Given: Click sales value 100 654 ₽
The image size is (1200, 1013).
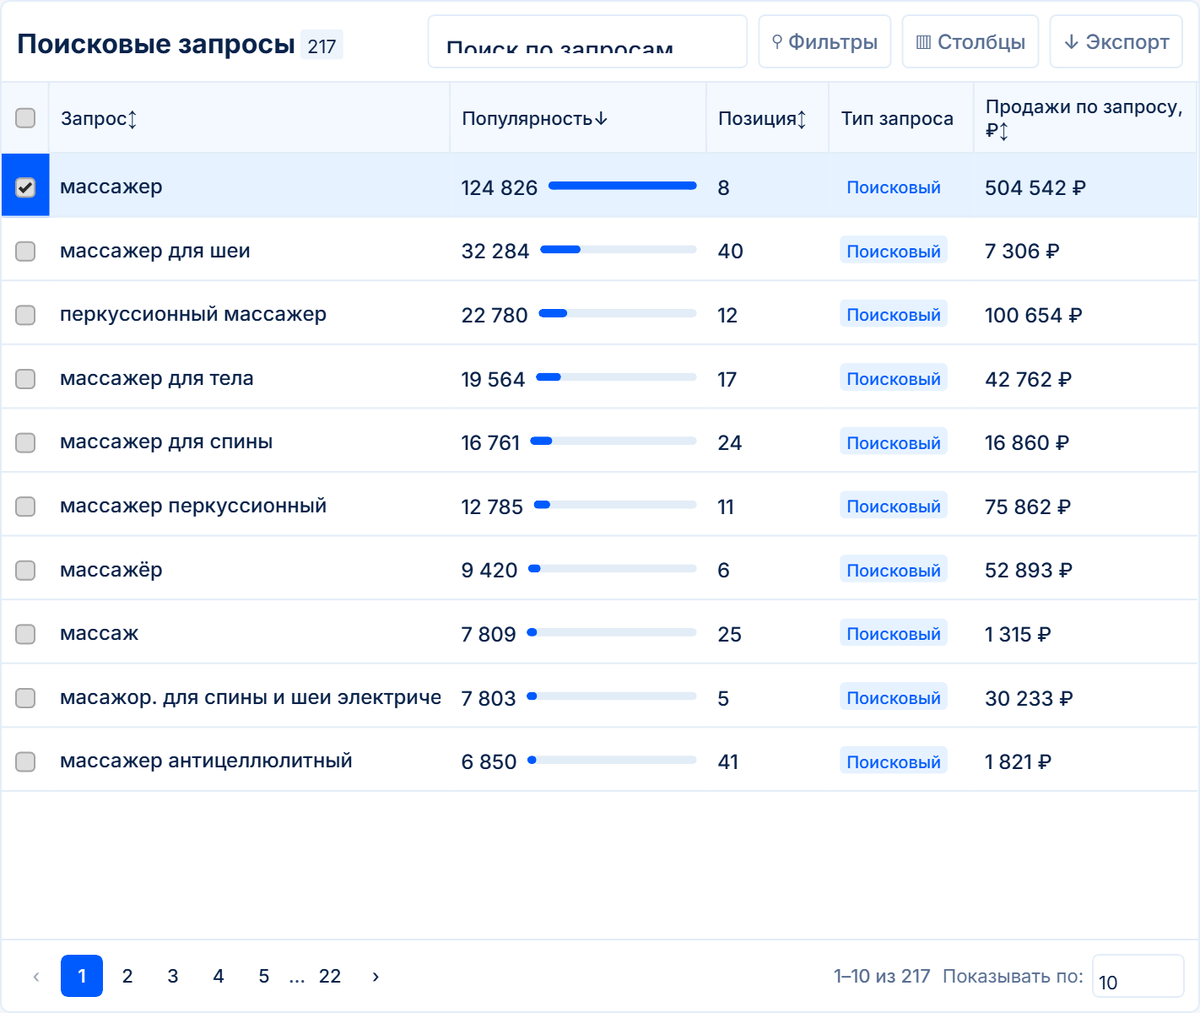Looking at the screenshot, I should 1033,315.
